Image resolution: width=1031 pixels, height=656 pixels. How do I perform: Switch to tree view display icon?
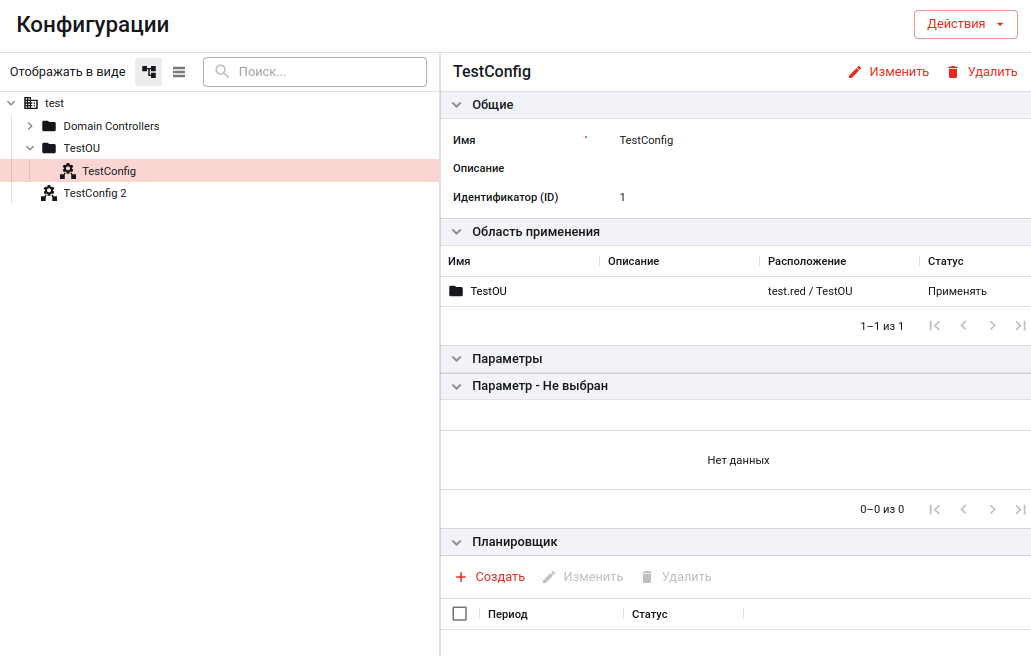point(149,72)
